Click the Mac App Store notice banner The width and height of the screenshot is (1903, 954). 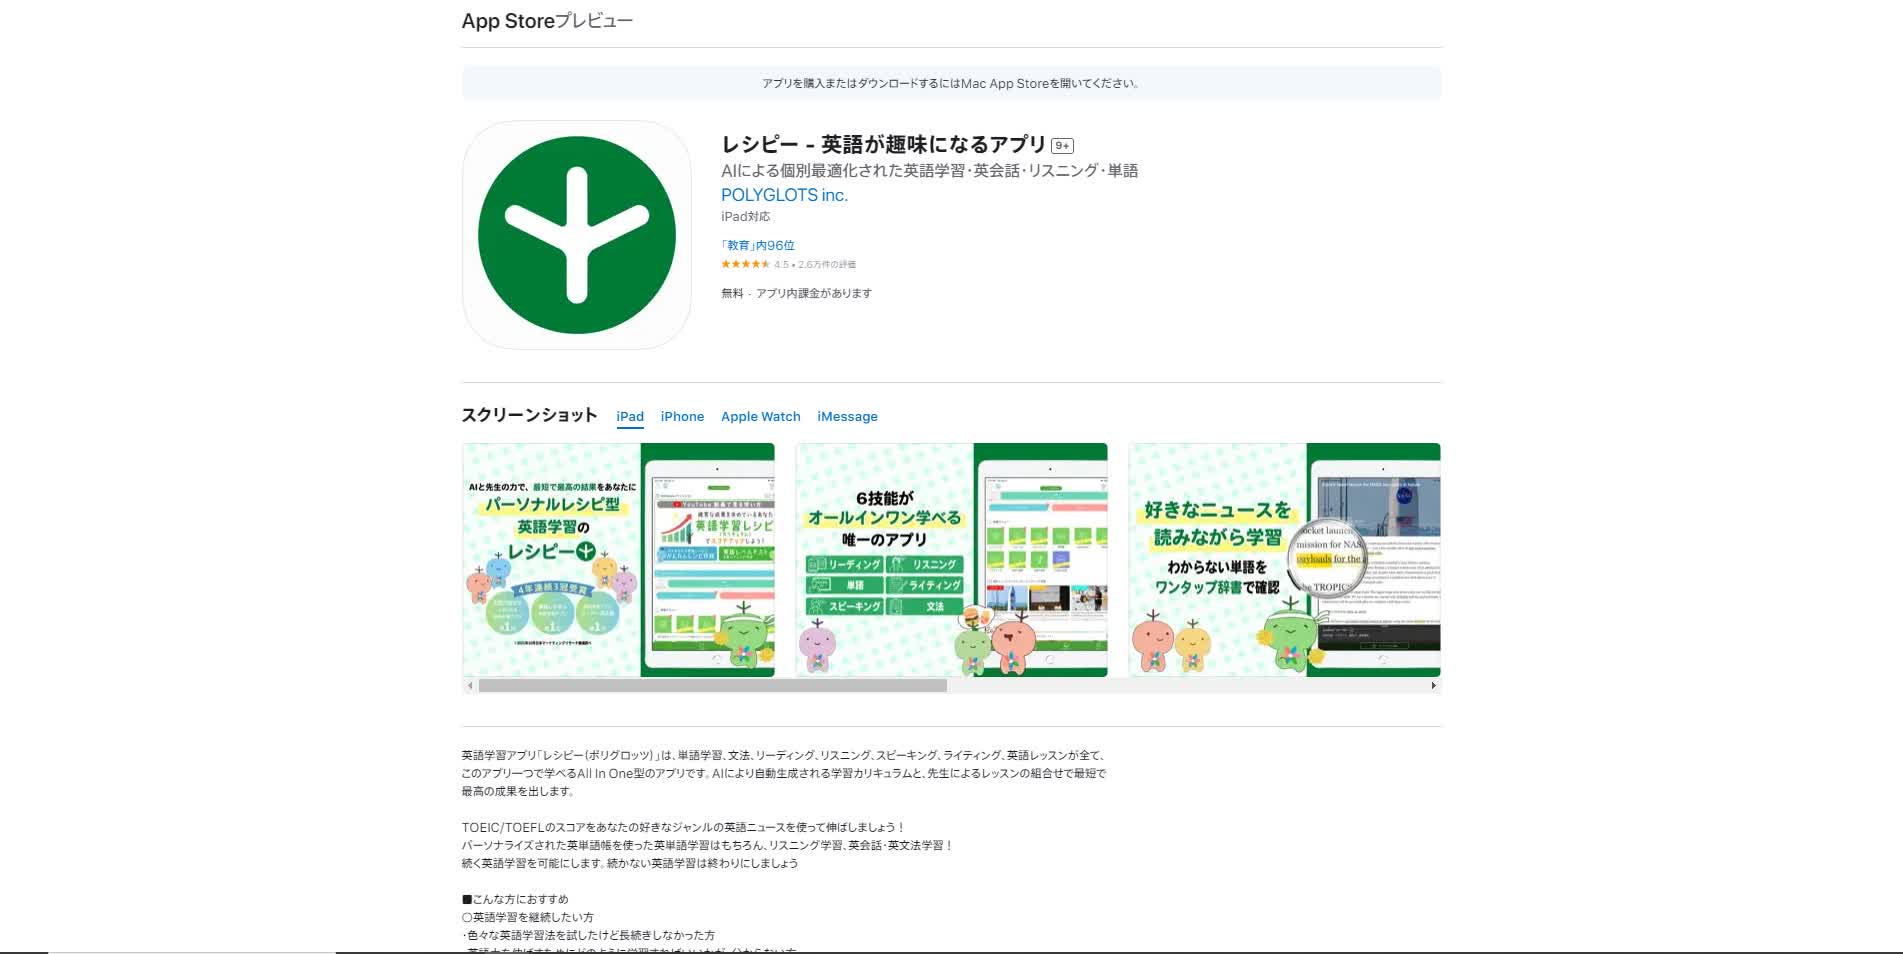point(951,84)
